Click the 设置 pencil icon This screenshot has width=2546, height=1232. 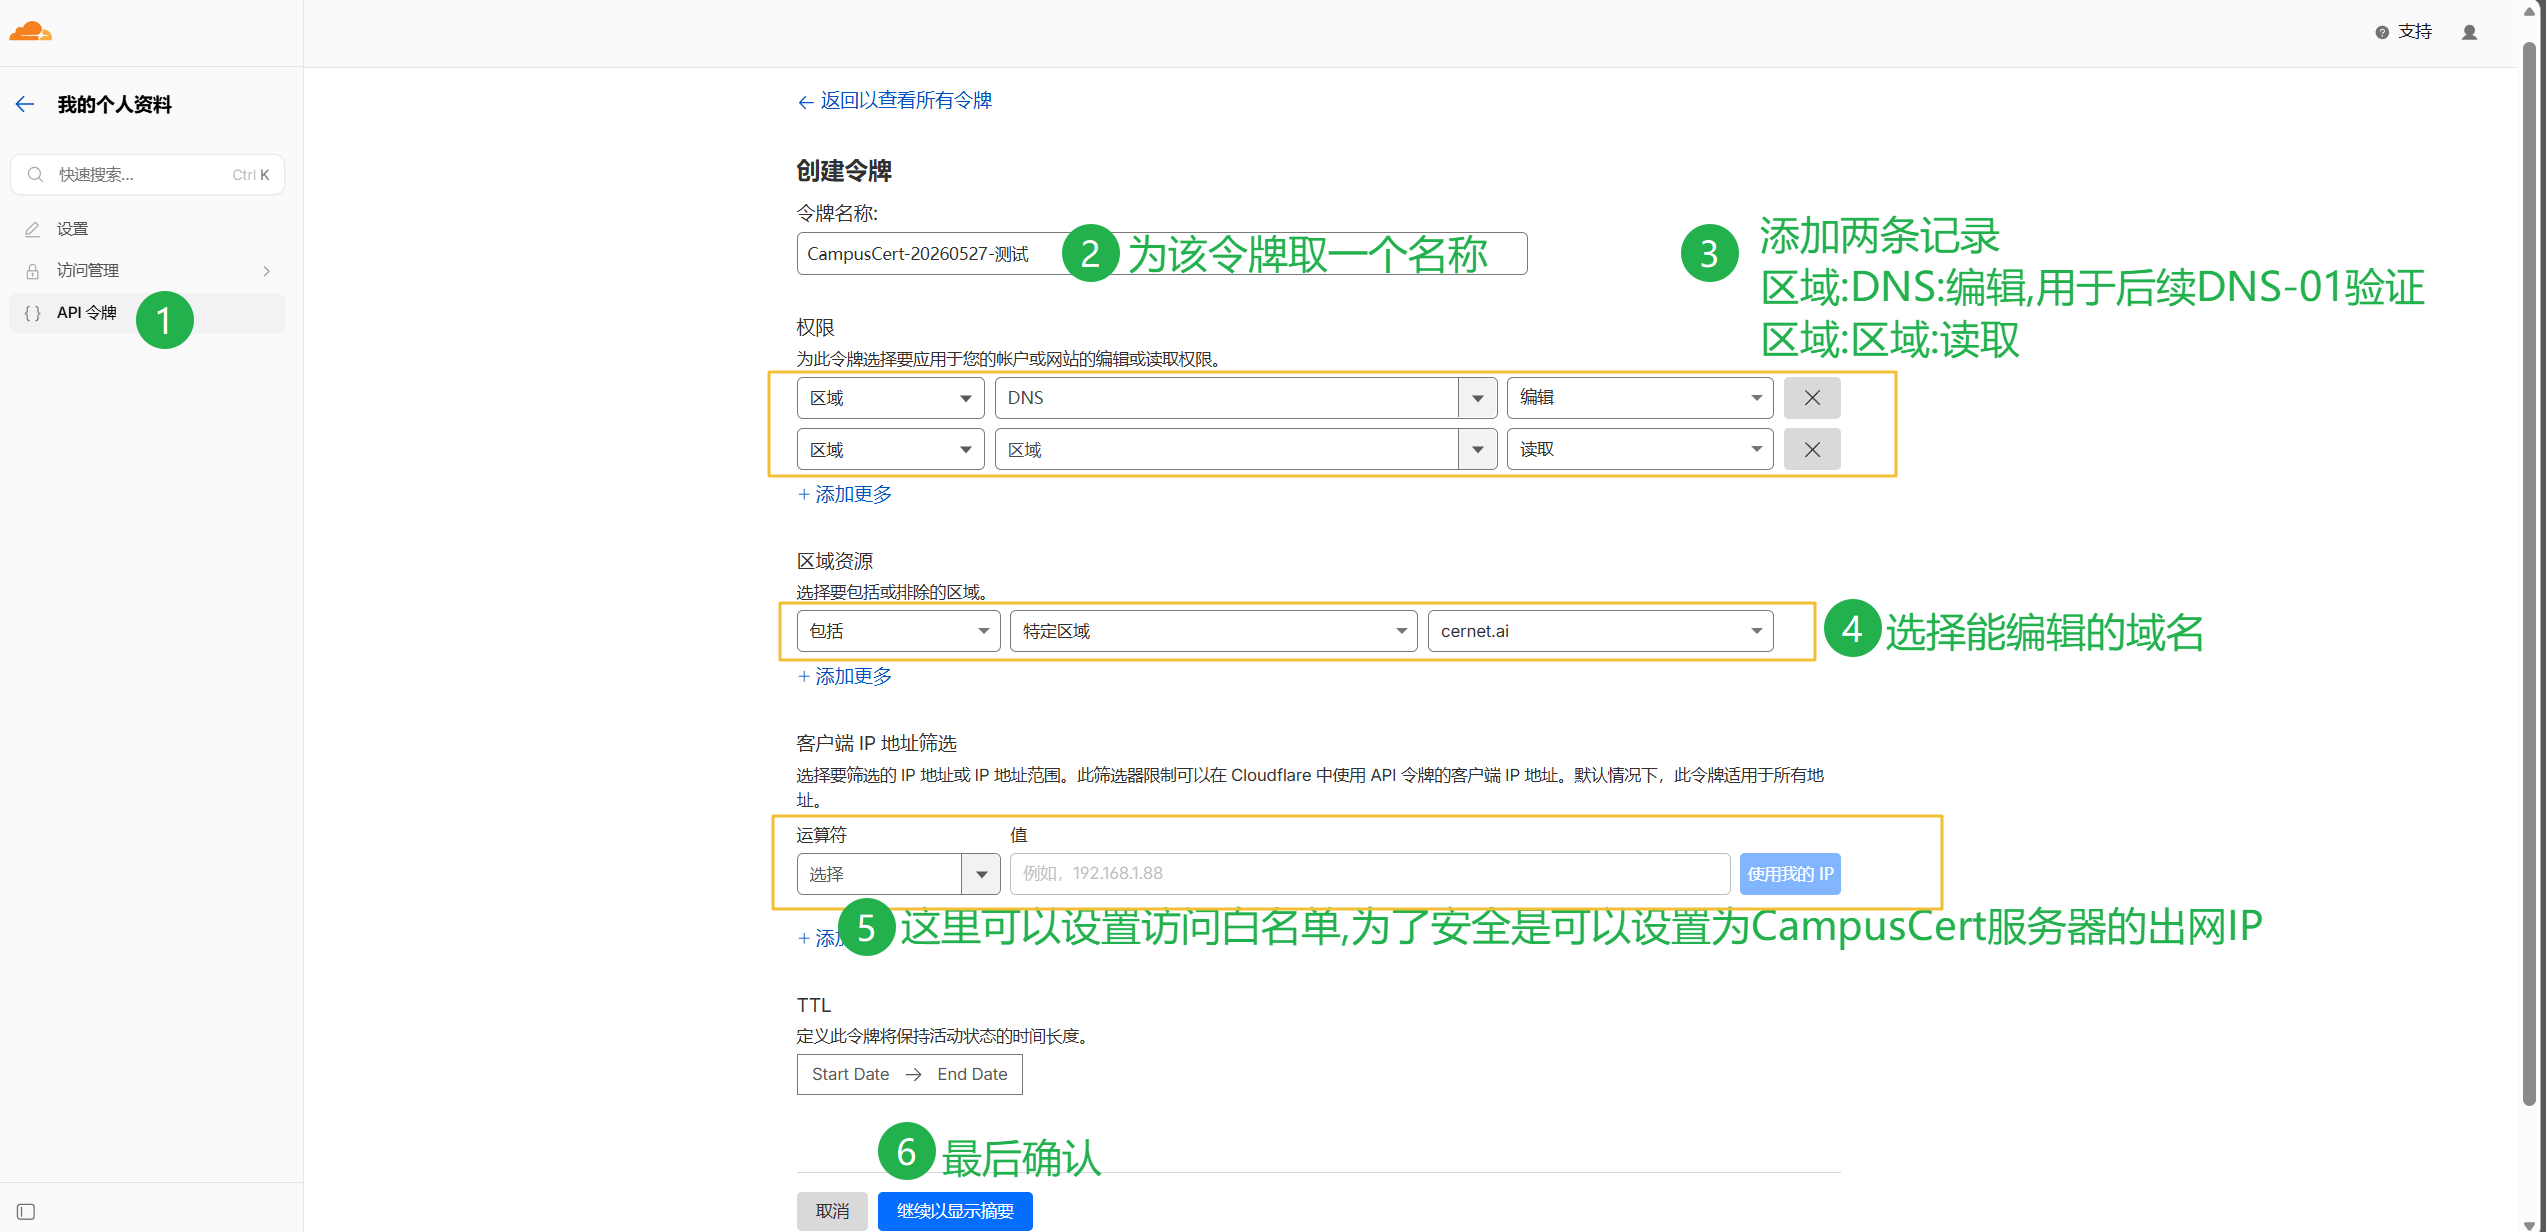[33, 229]
